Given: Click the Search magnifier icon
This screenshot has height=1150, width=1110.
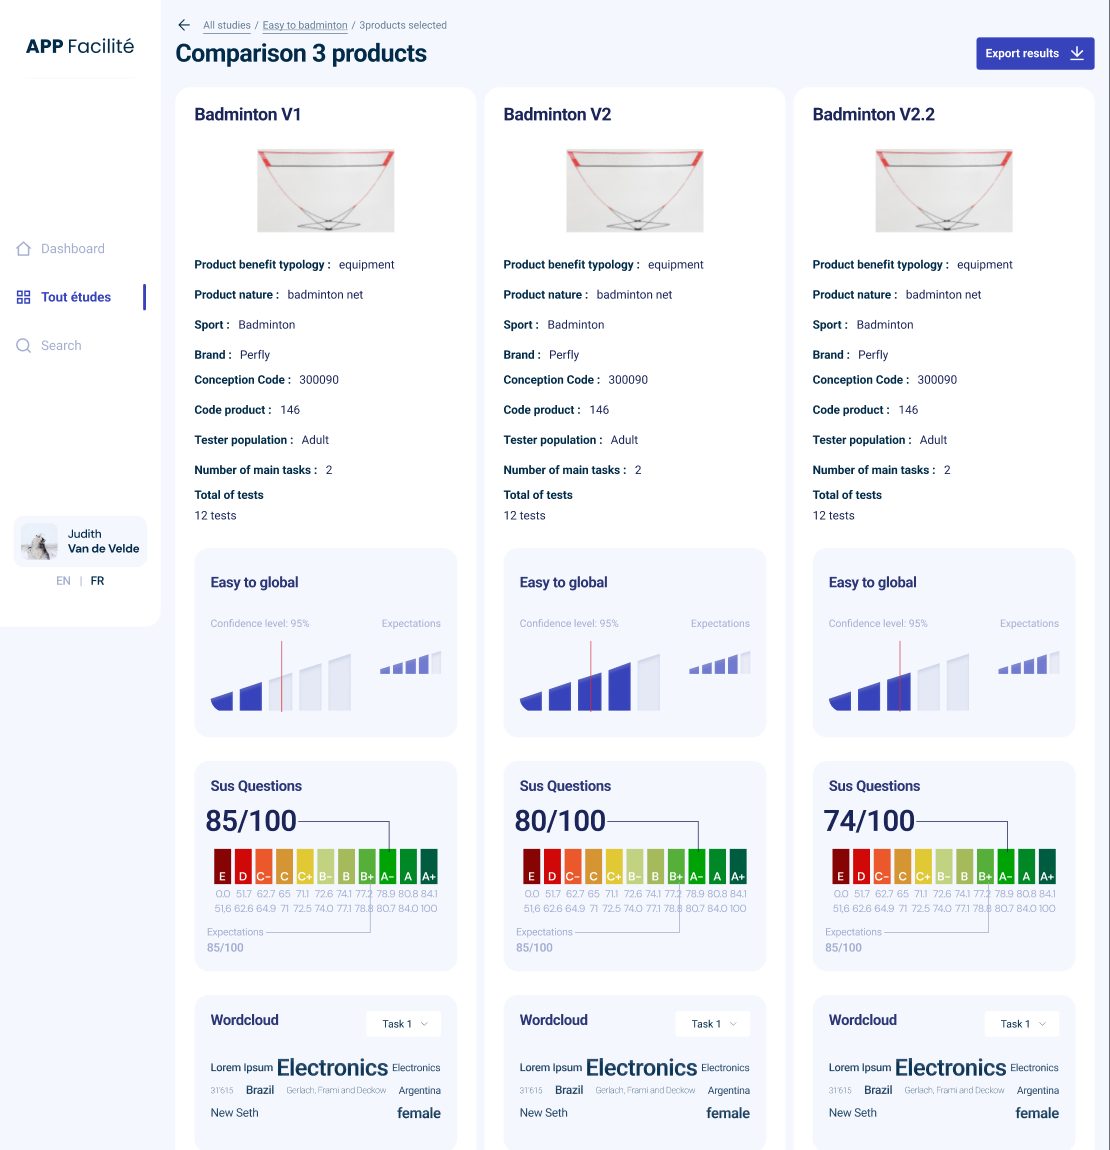Looking at the screenshot, I should point(23,345).
